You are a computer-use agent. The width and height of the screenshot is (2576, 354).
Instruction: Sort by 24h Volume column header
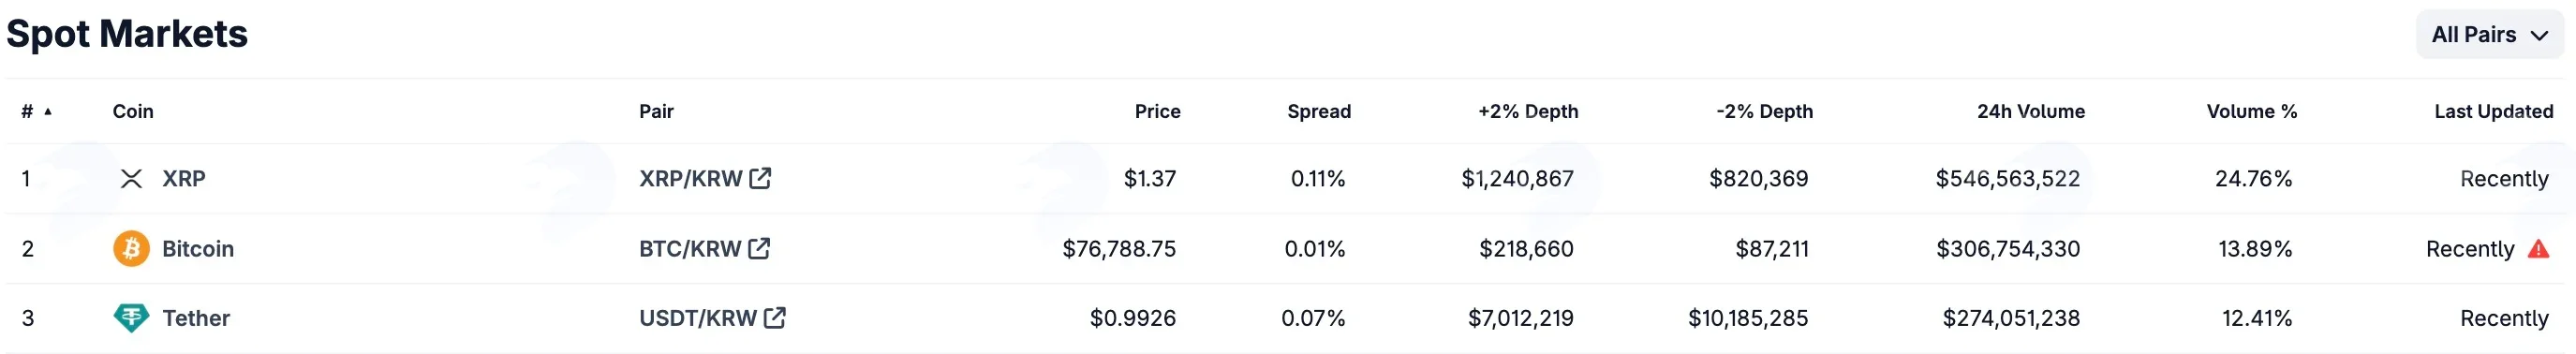point(2030,111)
